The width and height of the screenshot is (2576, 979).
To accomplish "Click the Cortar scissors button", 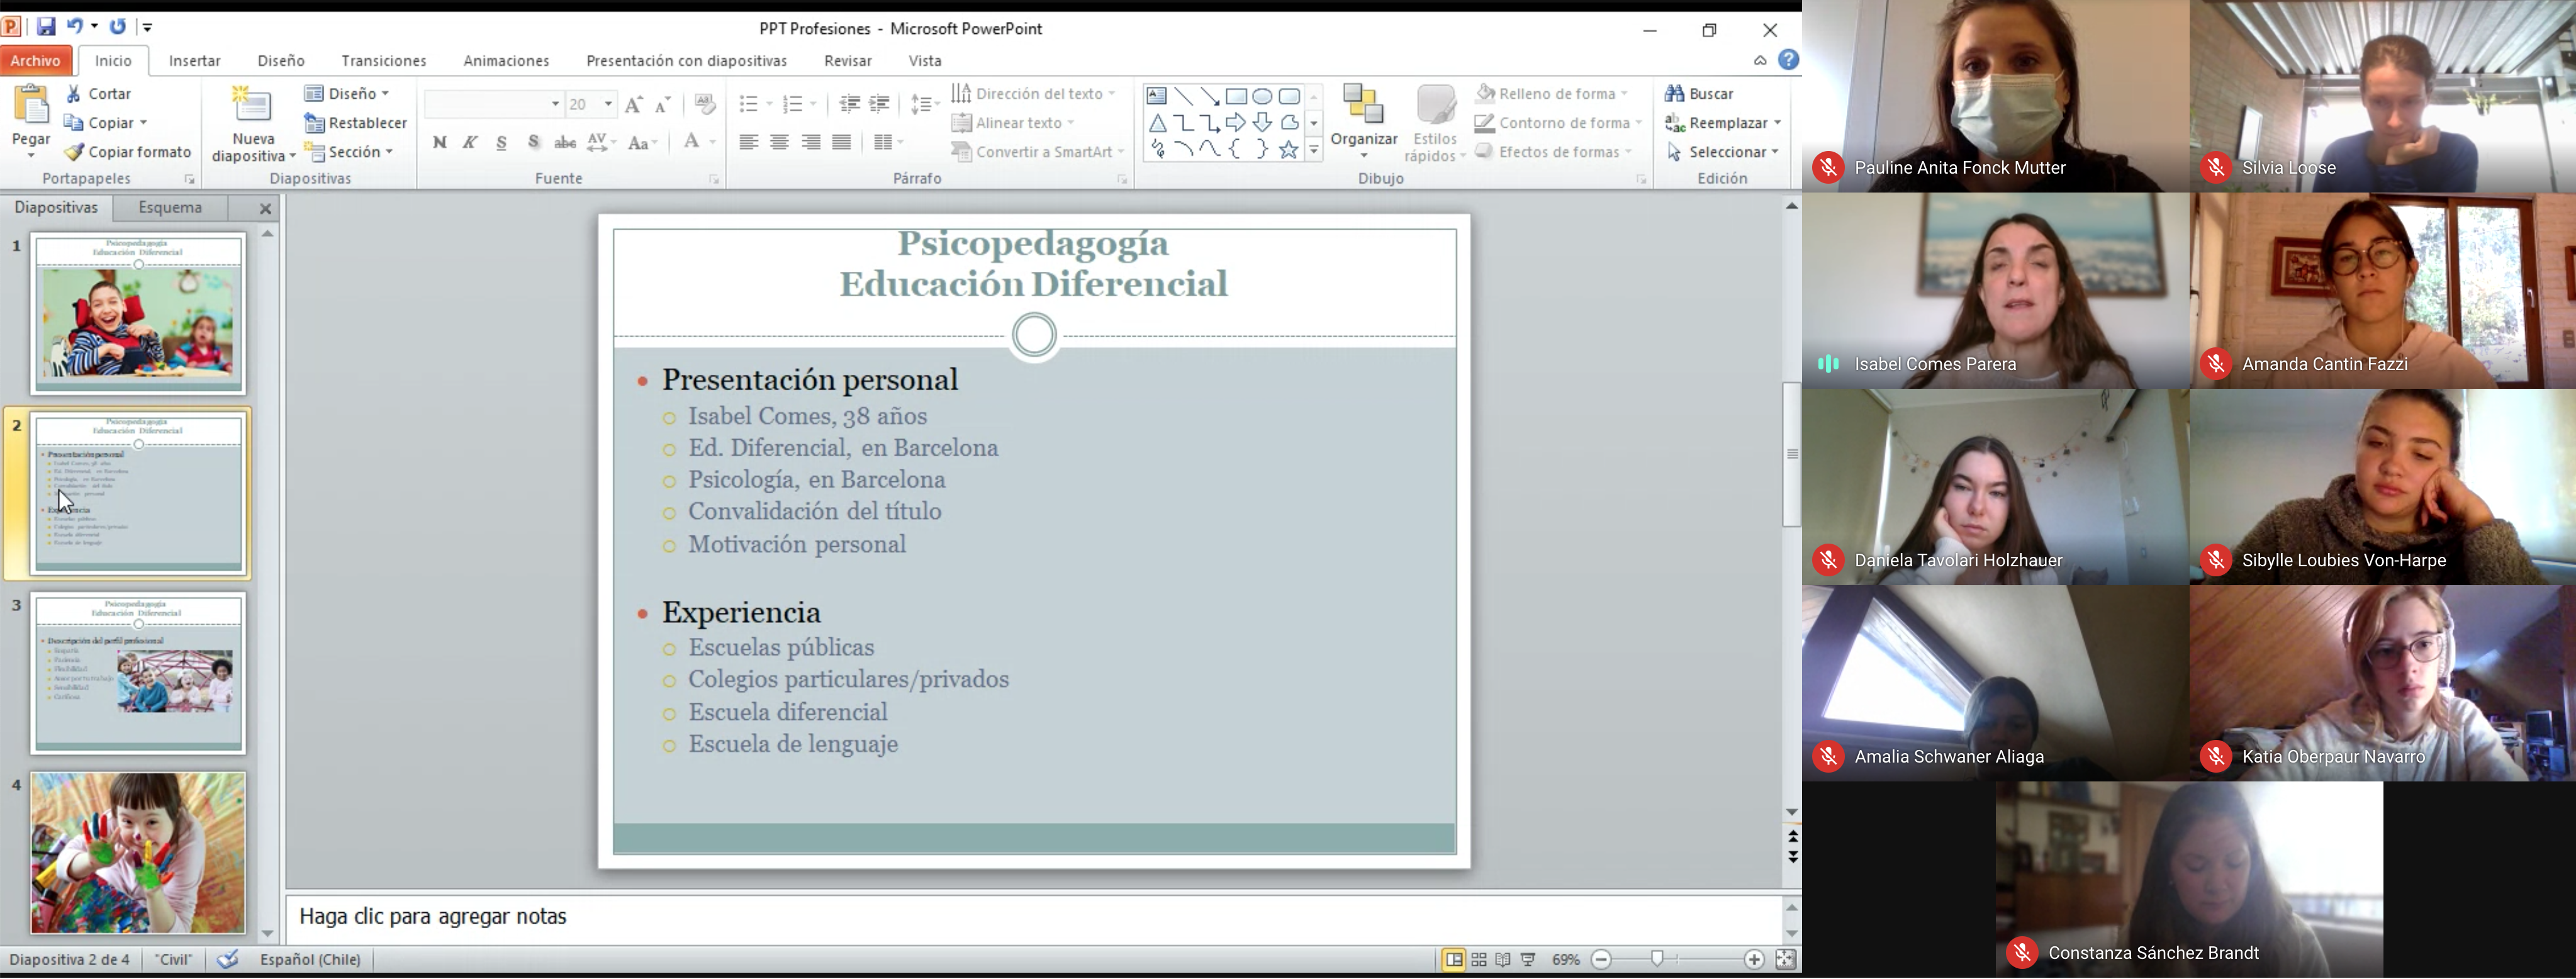I will (99, 94).
